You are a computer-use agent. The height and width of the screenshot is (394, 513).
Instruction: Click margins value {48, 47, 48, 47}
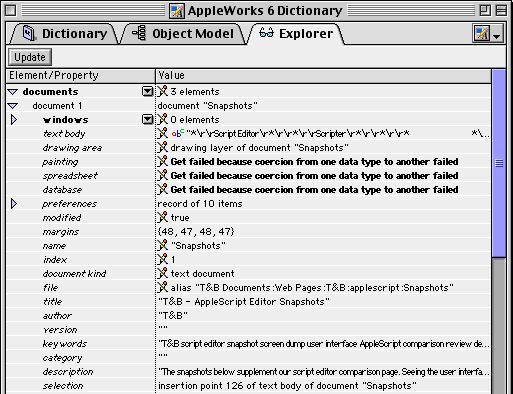point(196,231)
